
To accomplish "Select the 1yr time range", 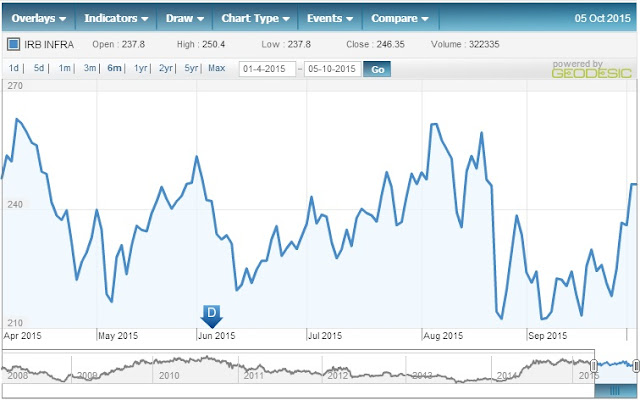I will coord(140,68).
